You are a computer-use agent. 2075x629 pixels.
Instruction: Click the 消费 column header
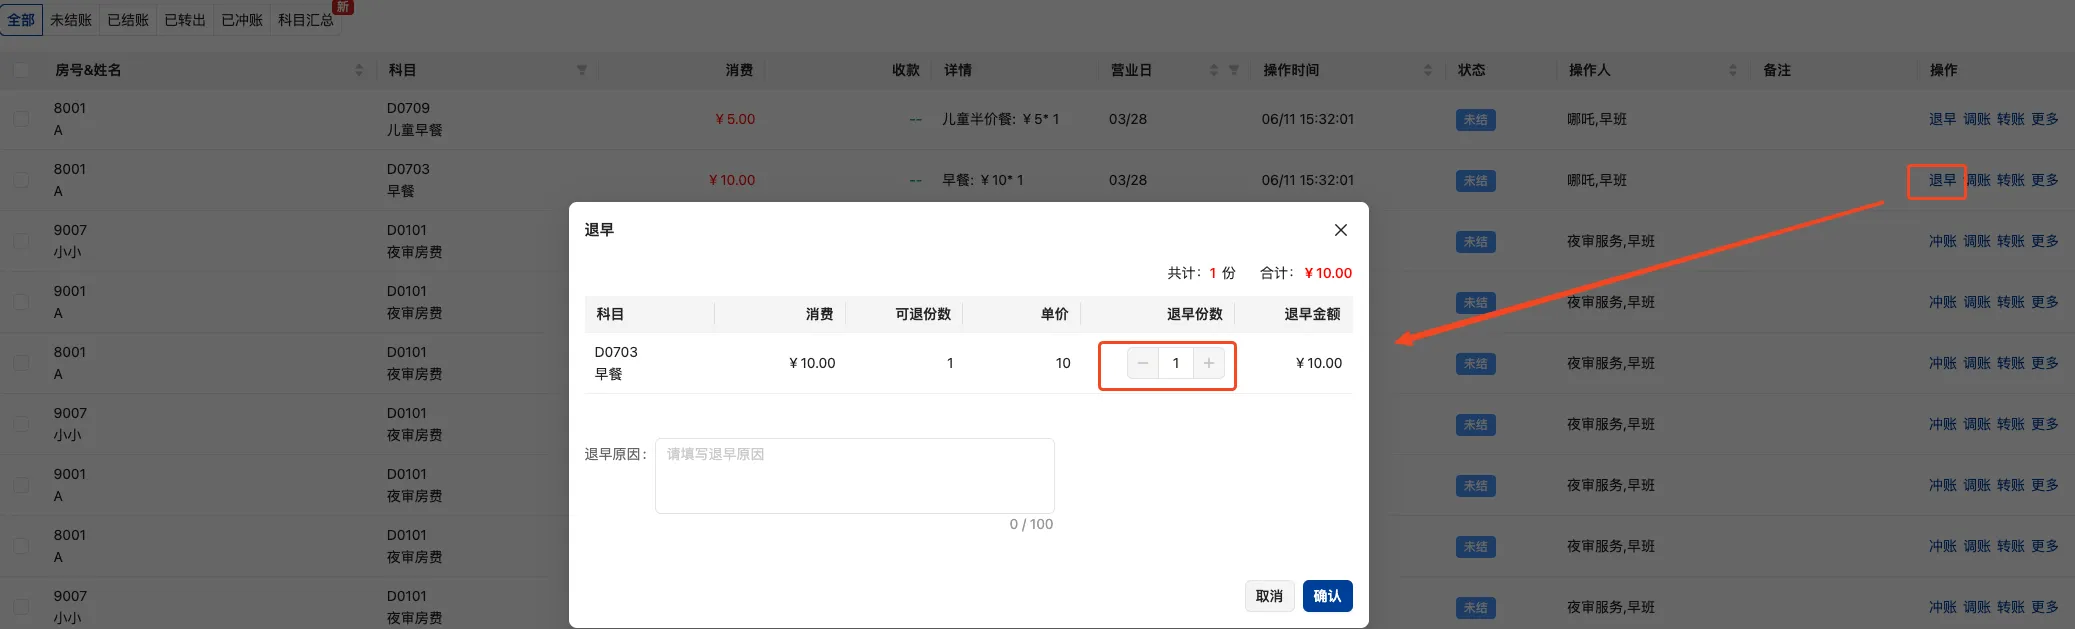(x=739, y=70)
